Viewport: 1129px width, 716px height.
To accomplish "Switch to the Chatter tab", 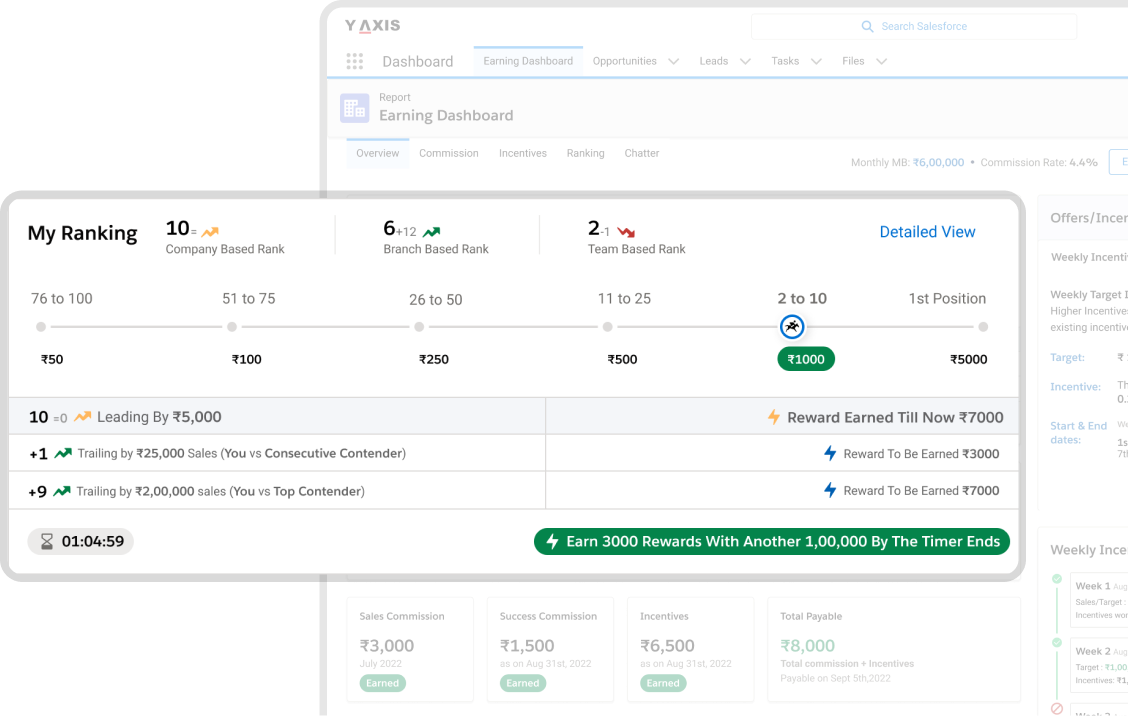I will pyautogui.click(x=642, y=153).
